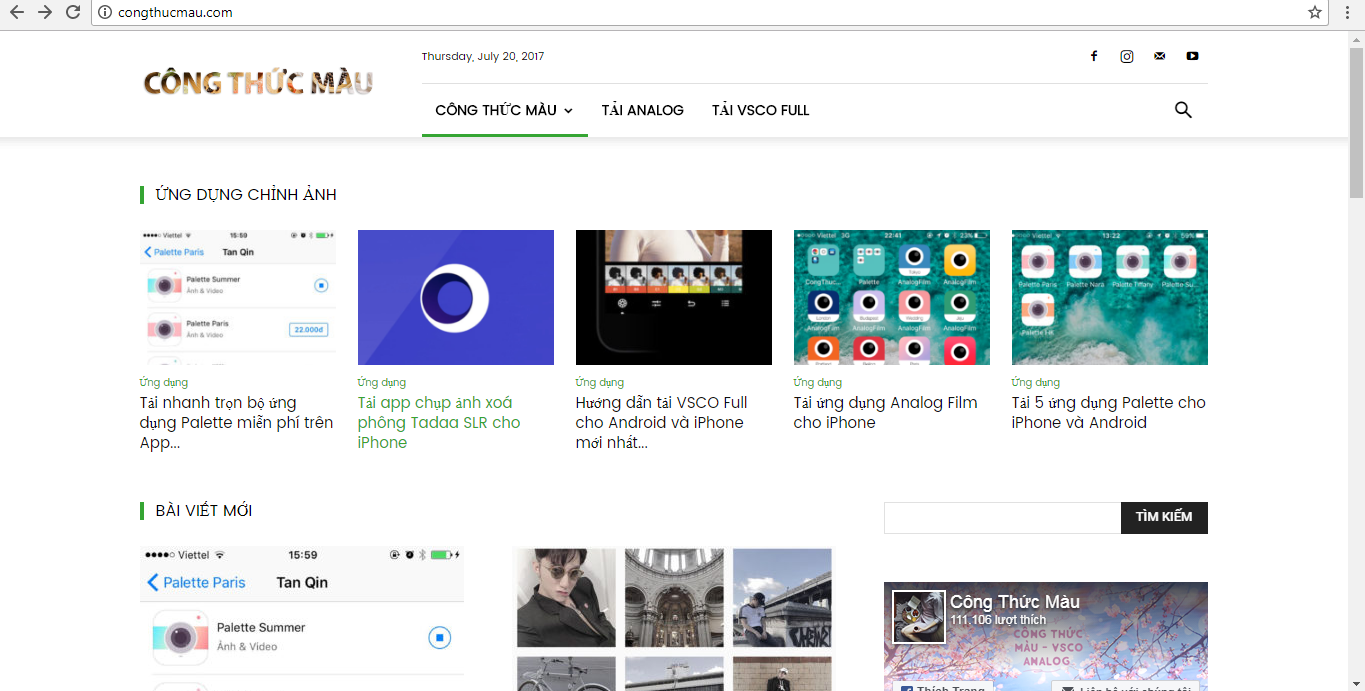1365x691 pixels.
Task: Open the Analog Film apps thumbnail
Action: point(892,297)
